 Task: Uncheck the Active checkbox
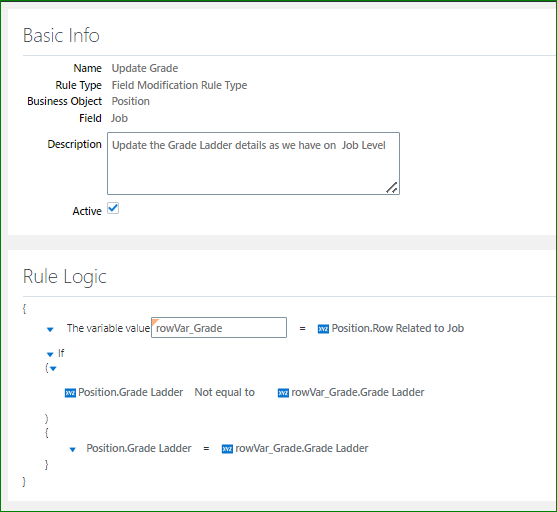[x=113, y=208]
